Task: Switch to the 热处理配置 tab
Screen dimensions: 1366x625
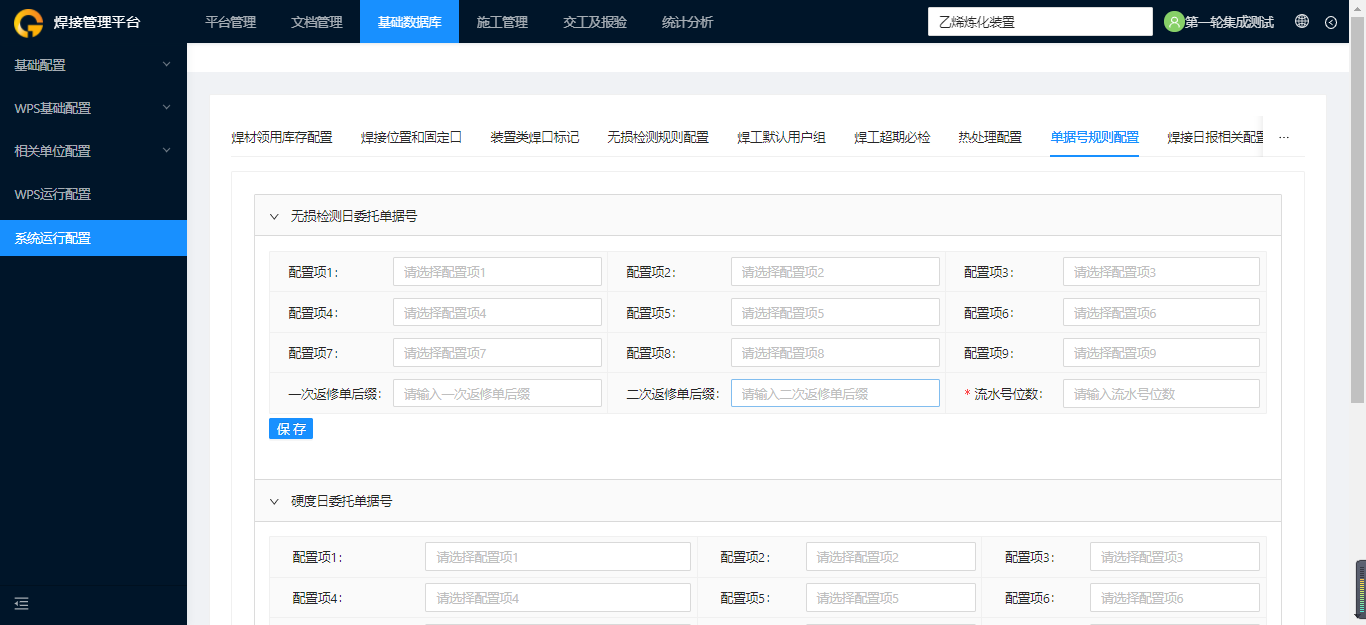Action: tap(990, 137)
